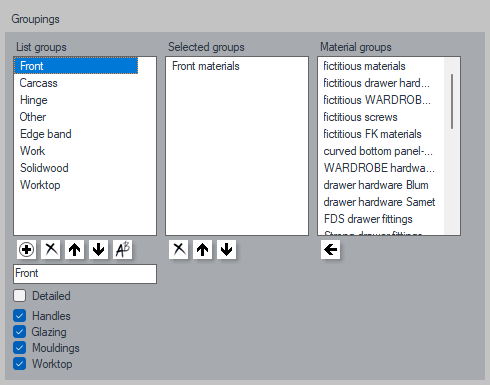This screenshot has height=385, width=490.
Task: Disable the Mouldings checkbox
Action: [20, 348]
